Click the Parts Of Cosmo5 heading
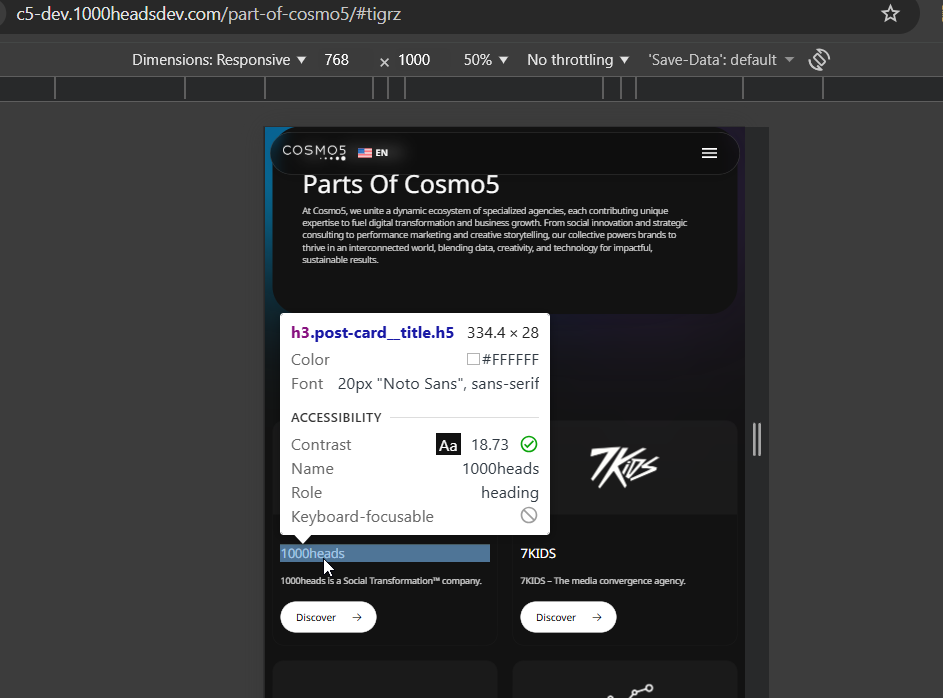This screenshot has width=943, height=698. 401,184
